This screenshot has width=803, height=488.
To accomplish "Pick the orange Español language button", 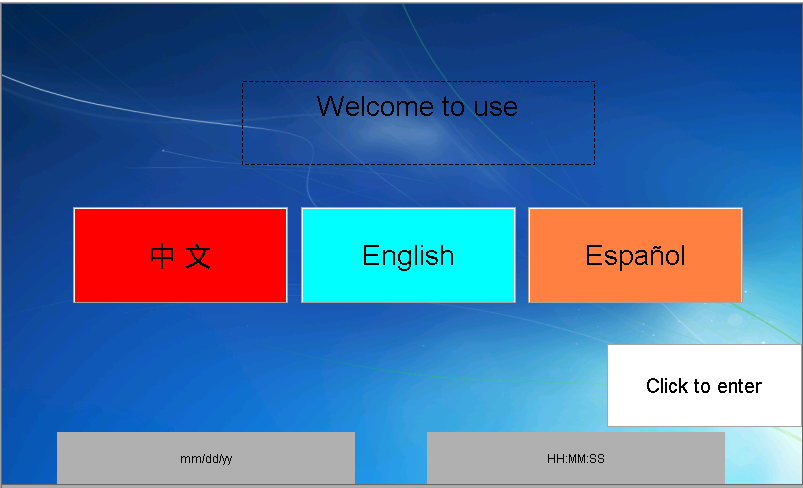I will pyautogui.click(x=635, y=255).
